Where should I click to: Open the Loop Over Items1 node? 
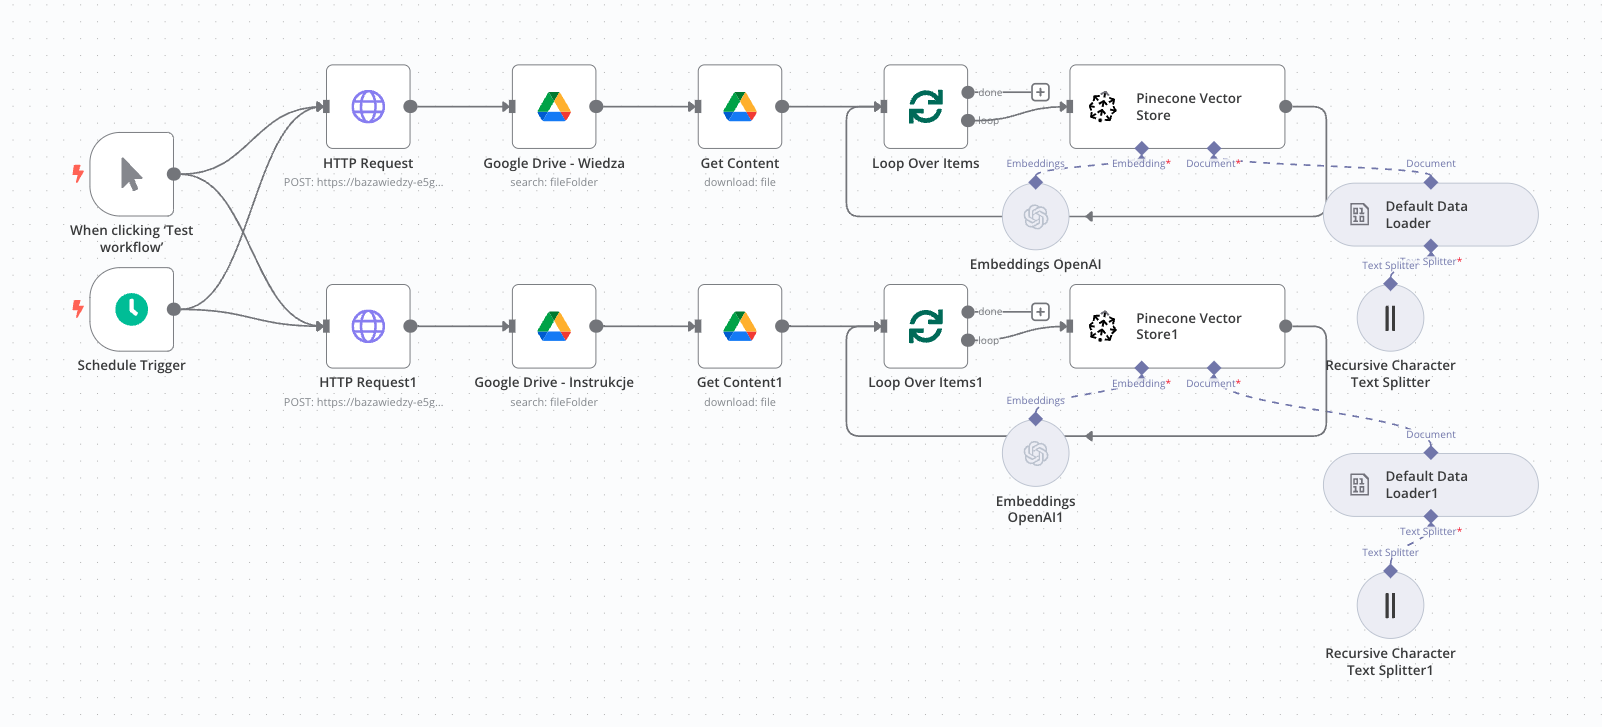point(926,326)
